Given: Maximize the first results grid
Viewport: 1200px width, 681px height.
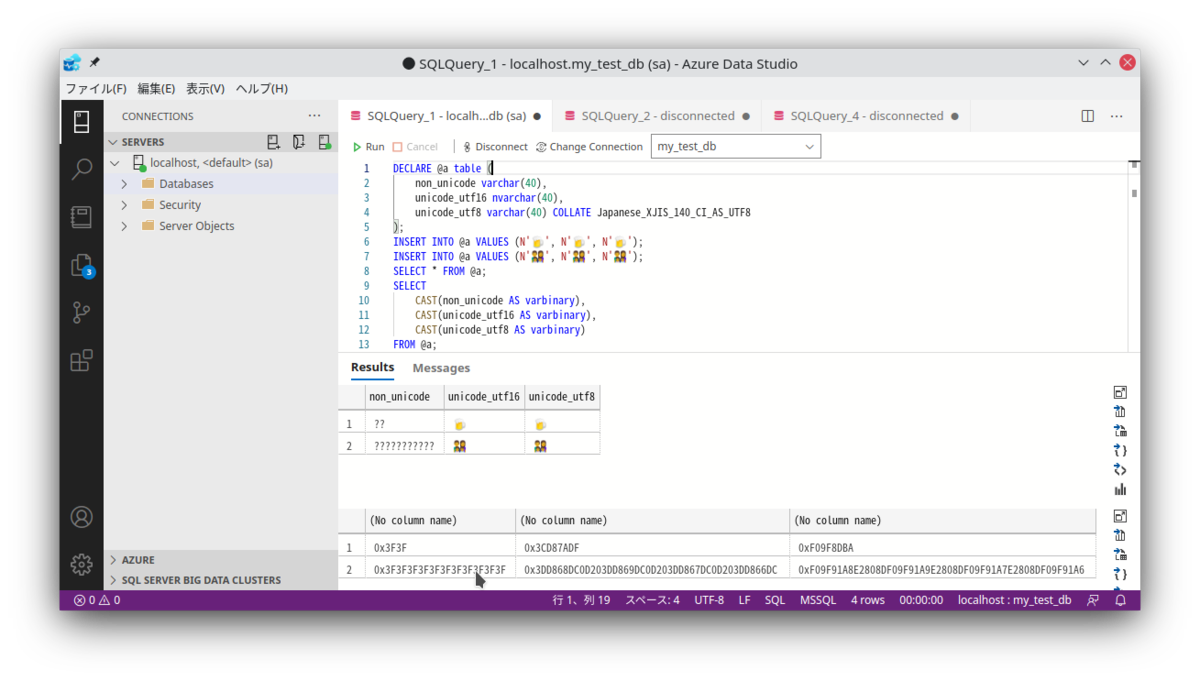Looking at the screenshot, I should click(1120, 393).
